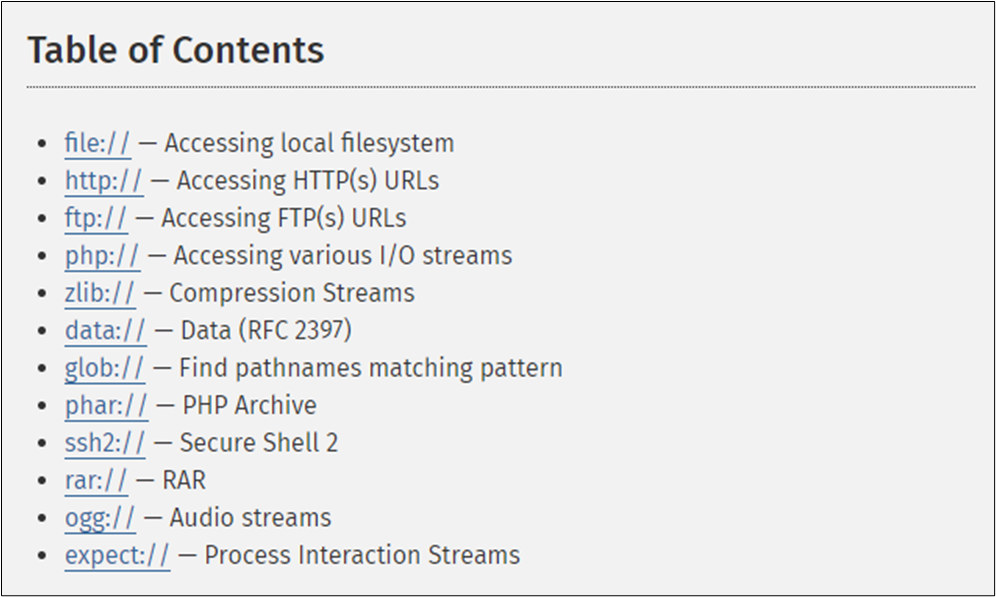The image size is (996, 597).
Task: Follow the ftp:// link
Action: [x=96, y=218]
